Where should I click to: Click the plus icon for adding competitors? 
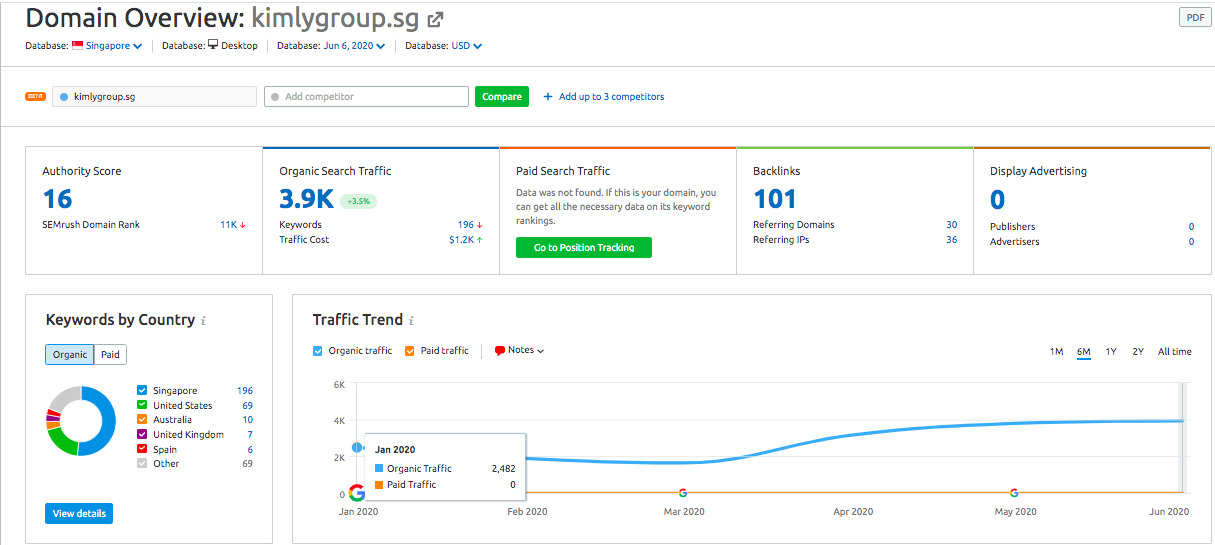548,97
